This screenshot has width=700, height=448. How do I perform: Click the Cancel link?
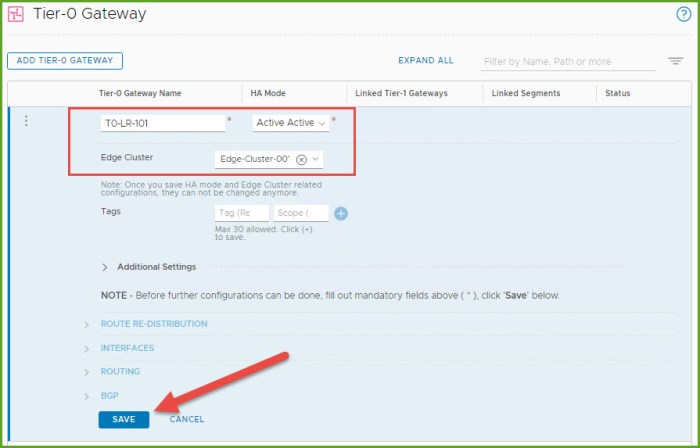click(186, 419)
